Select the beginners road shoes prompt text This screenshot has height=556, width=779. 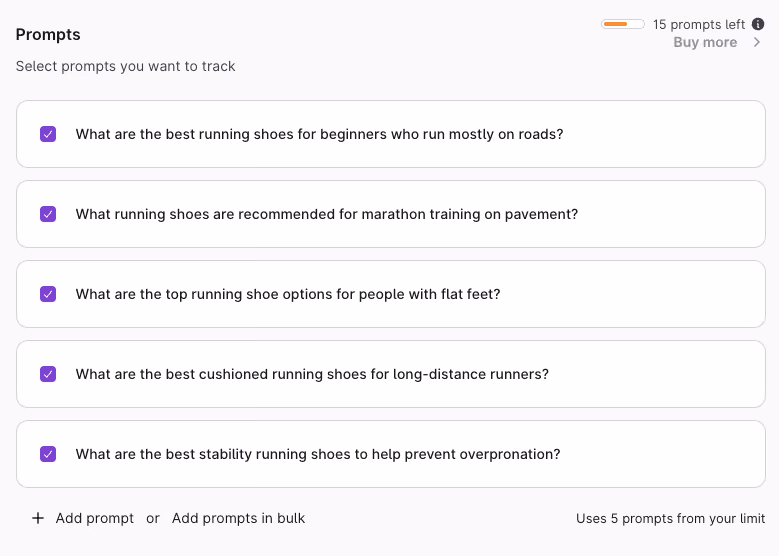point(319,134)
